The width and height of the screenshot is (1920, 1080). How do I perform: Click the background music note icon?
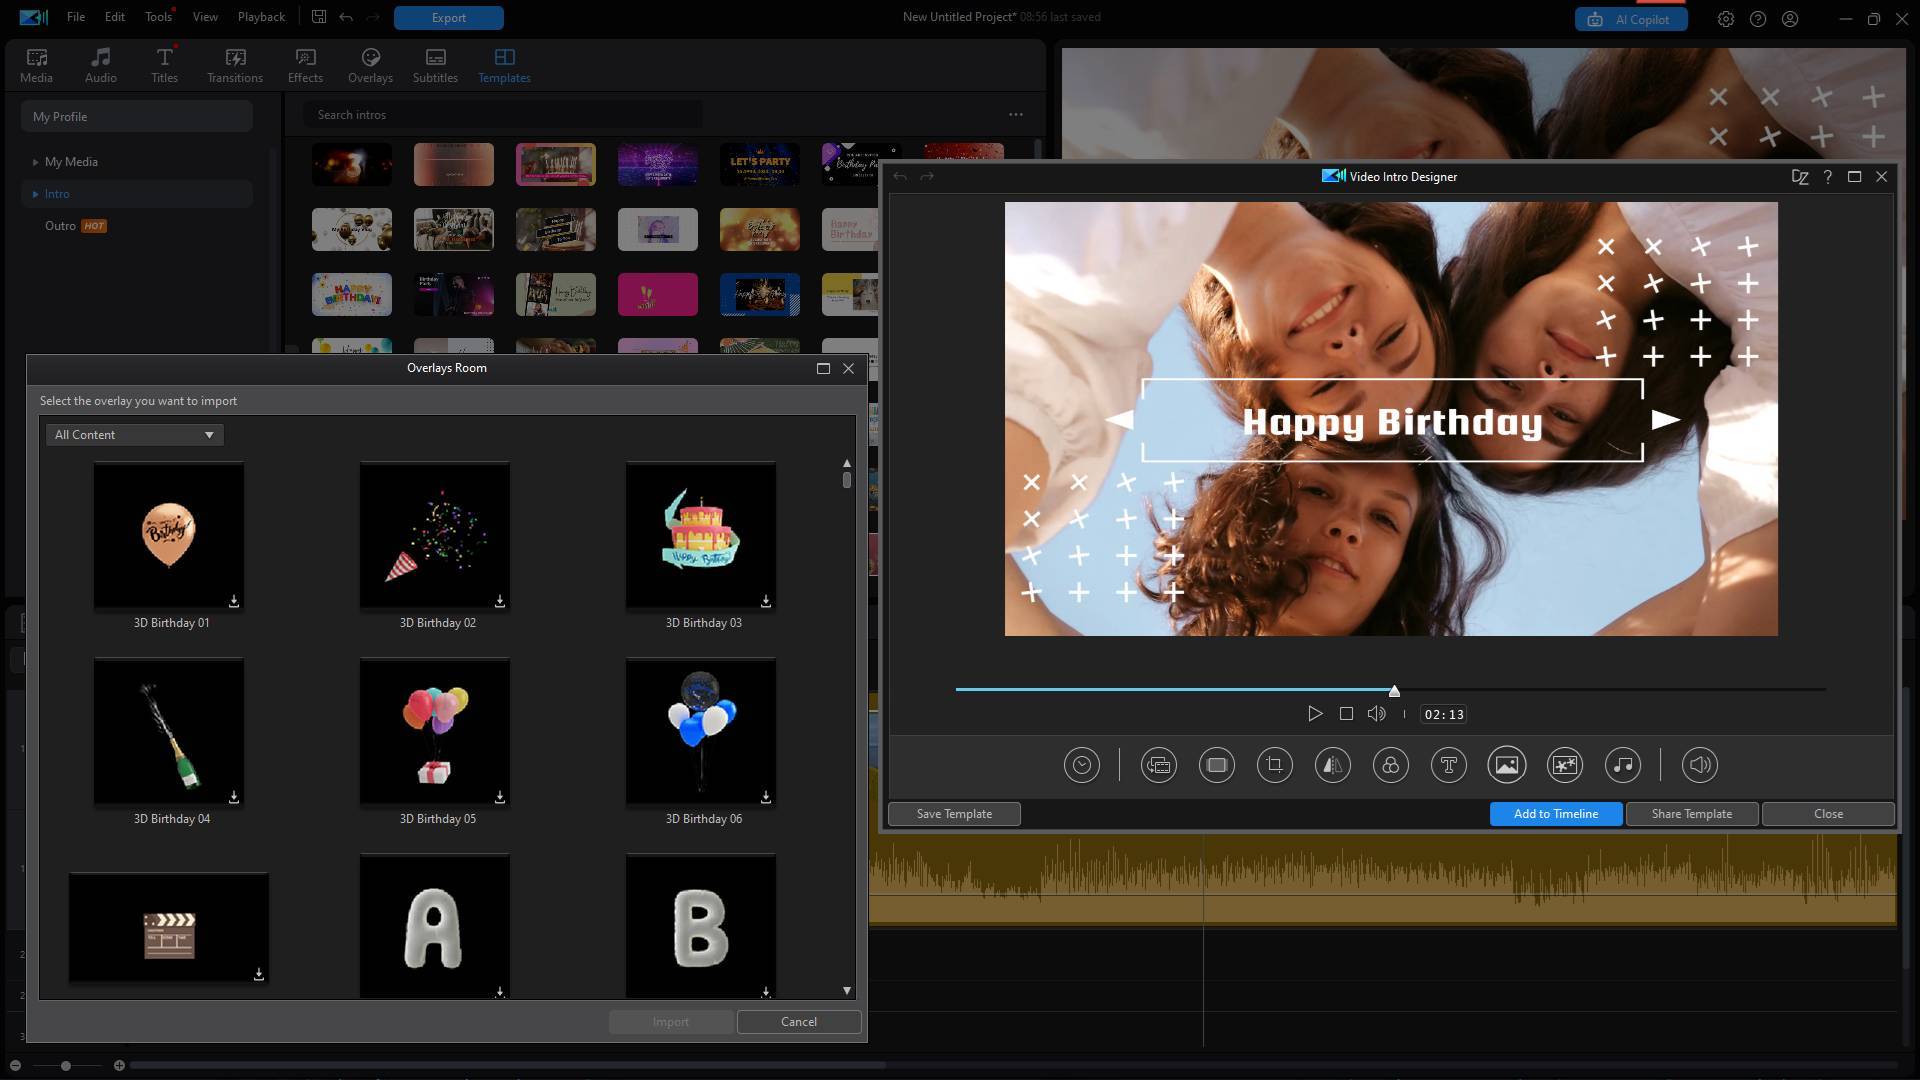(1622, 766)
